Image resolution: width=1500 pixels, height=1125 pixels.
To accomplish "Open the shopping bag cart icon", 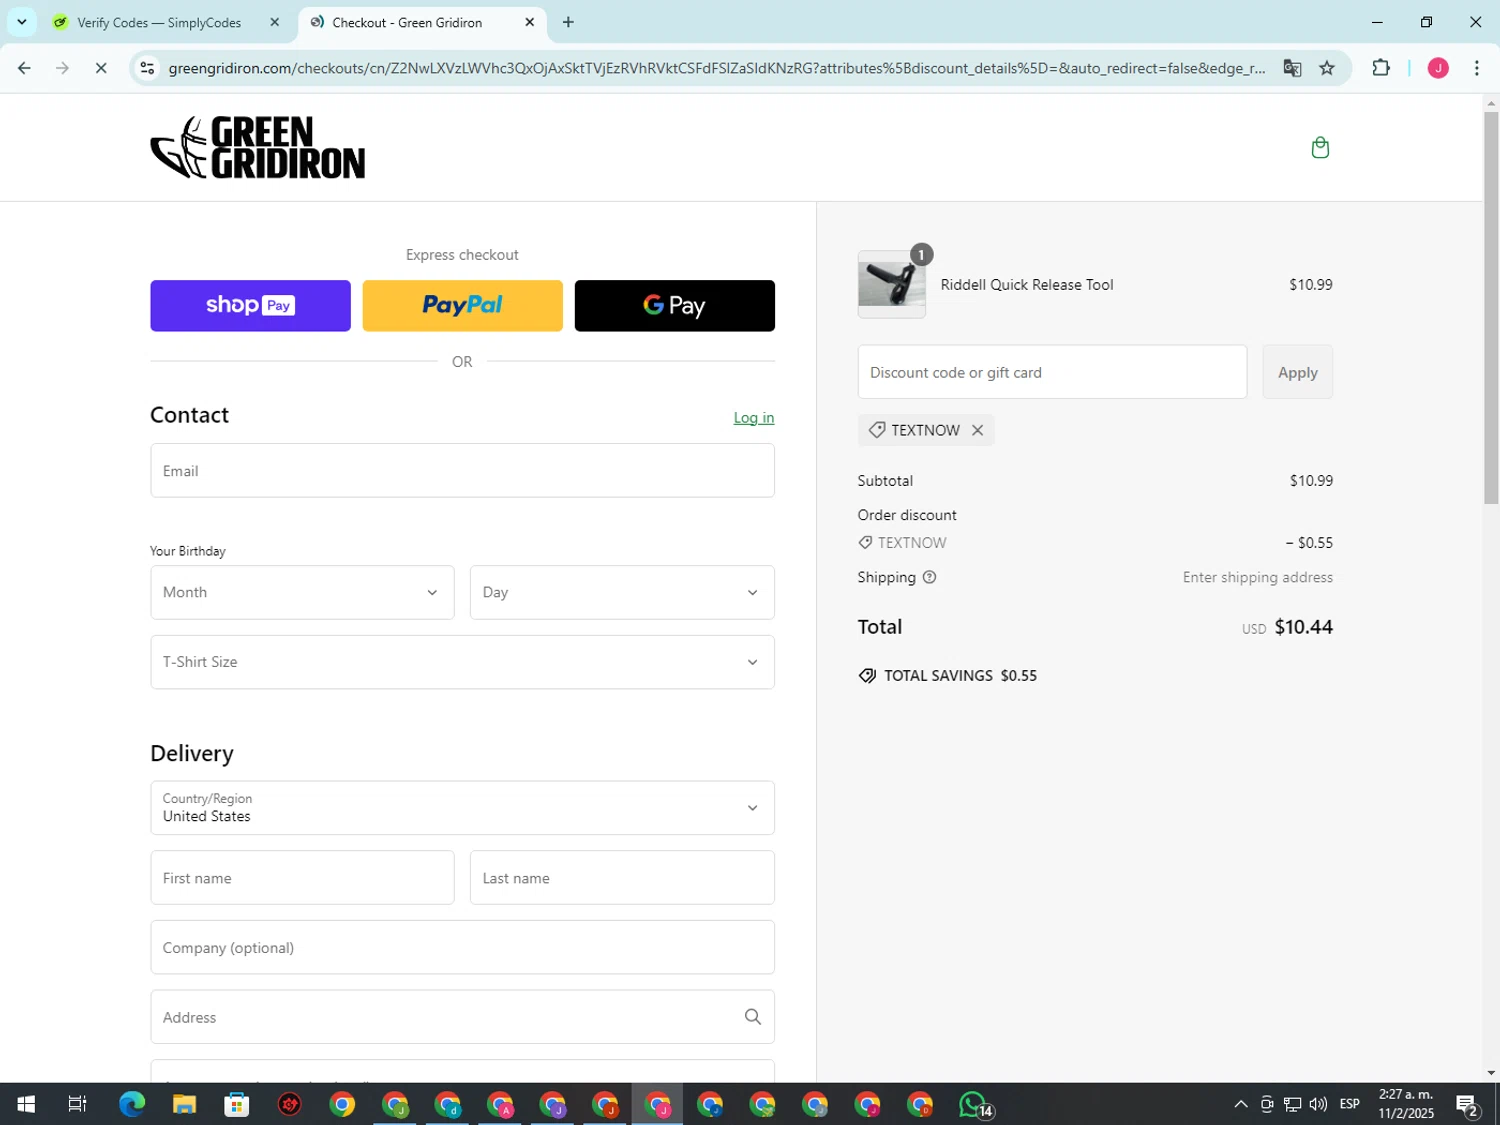I will click(x=1320, y=148).
